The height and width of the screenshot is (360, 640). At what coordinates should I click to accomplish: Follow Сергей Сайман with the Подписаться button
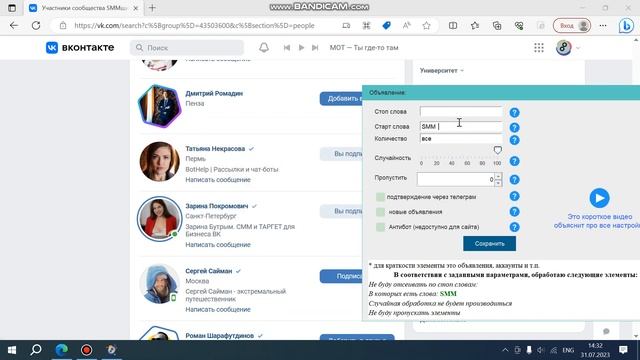pyautogui.click(x=341, y=276)
